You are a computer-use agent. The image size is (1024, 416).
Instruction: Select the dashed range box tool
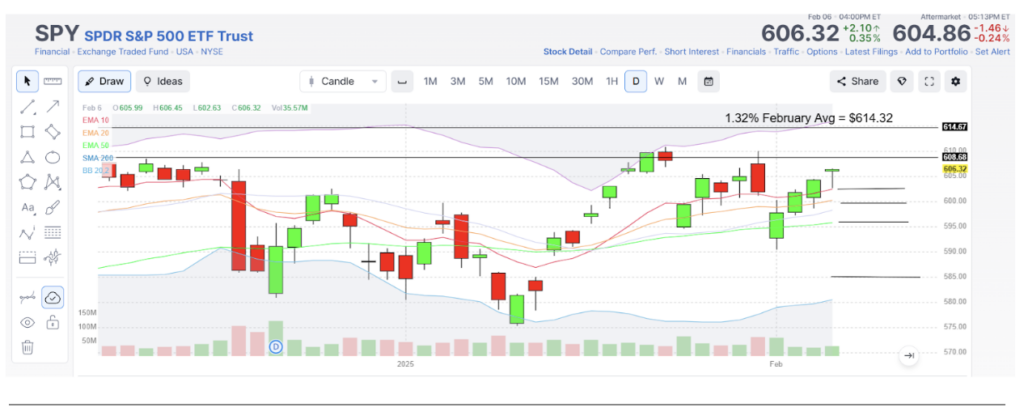click(x=27, y=259)
